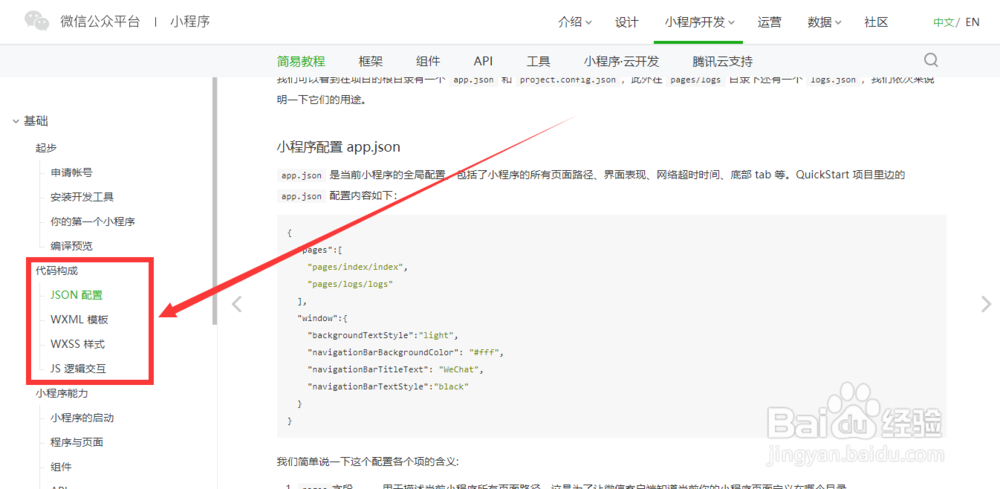
Task: Expand the 介绍 dropdown menu
Action: pos(575,22)
